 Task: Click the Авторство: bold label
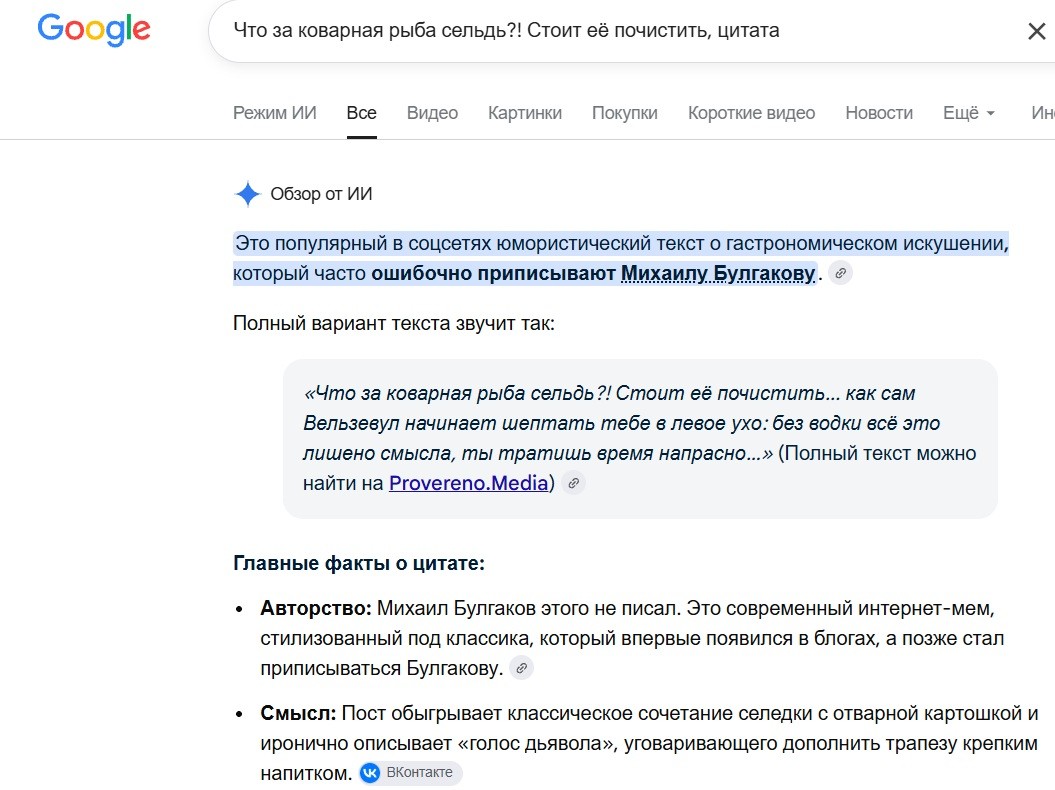316,608
